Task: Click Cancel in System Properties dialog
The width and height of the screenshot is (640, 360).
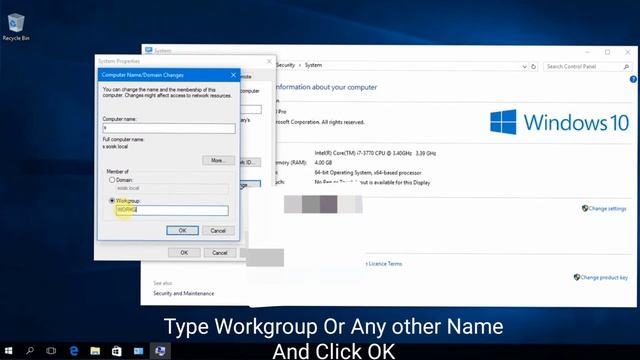Action: pyautogui.click(x=220, y=253)
